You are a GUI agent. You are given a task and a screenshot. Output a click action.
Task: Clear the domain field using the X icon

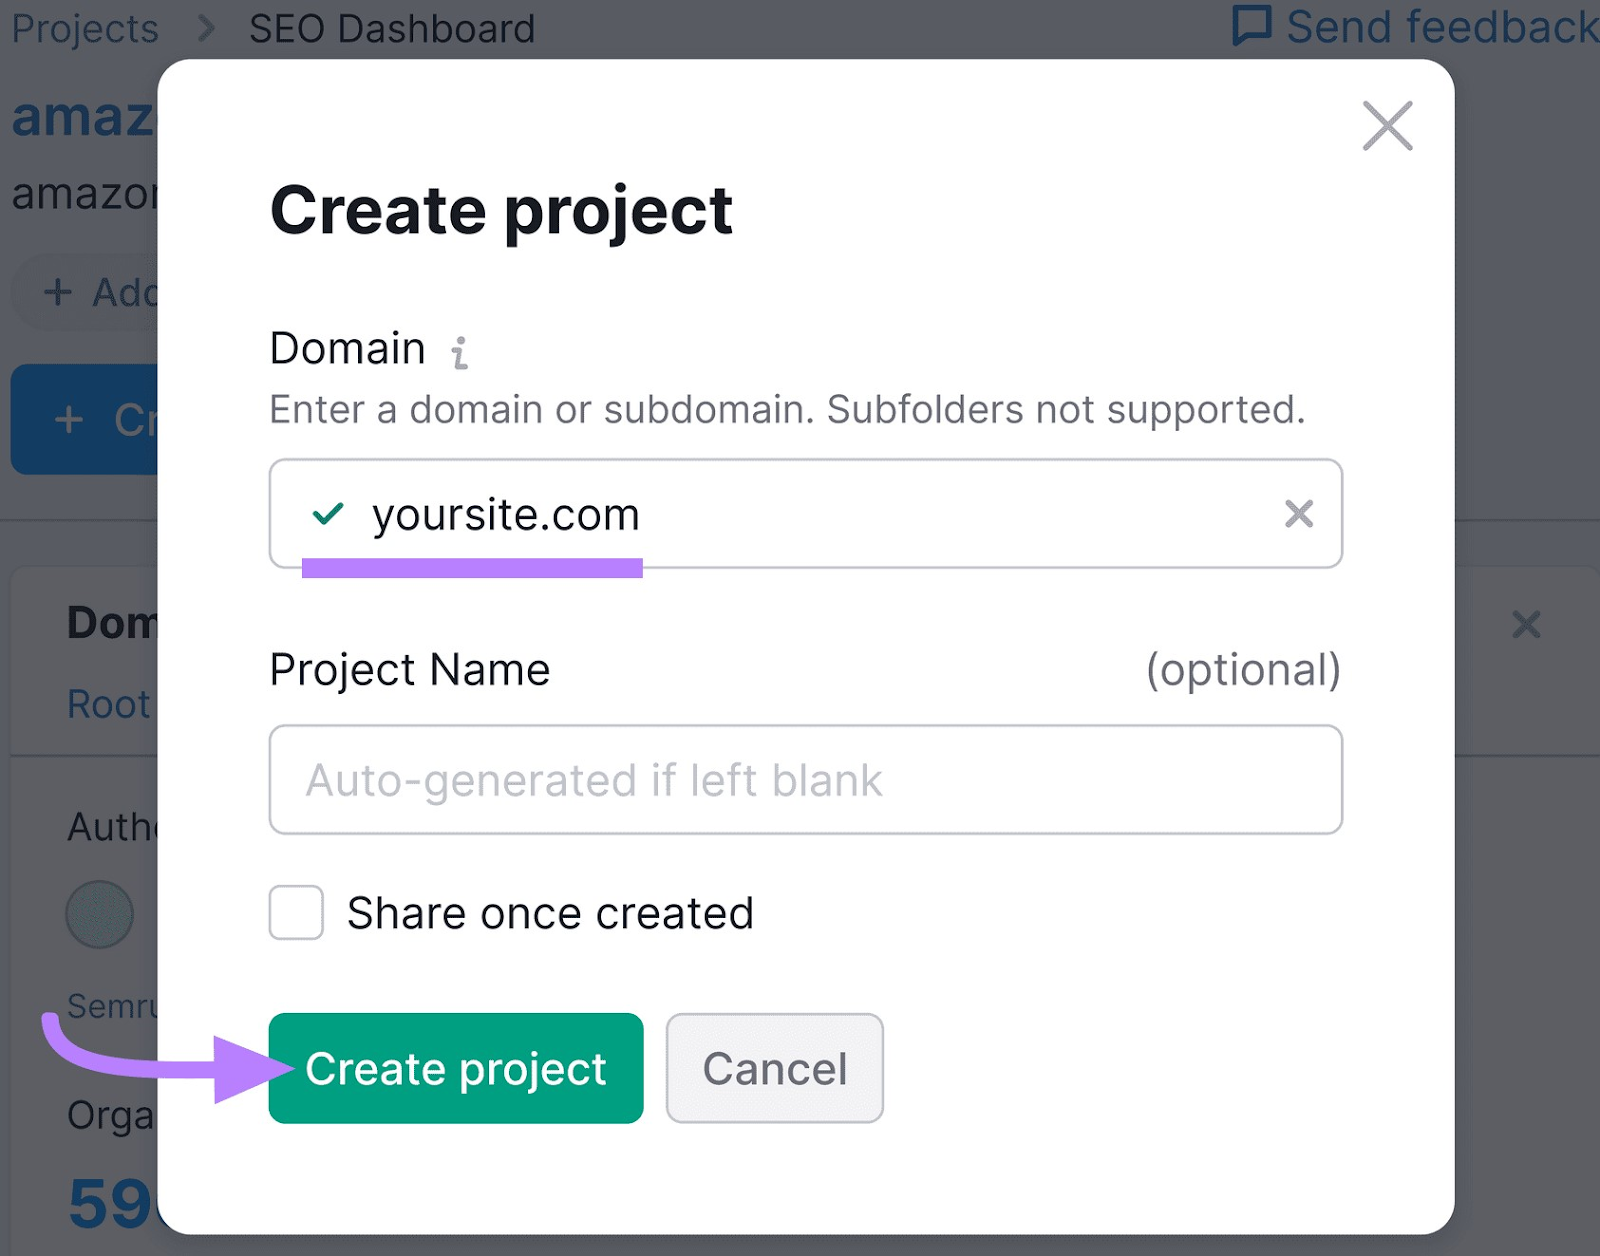click(1298, 515)
